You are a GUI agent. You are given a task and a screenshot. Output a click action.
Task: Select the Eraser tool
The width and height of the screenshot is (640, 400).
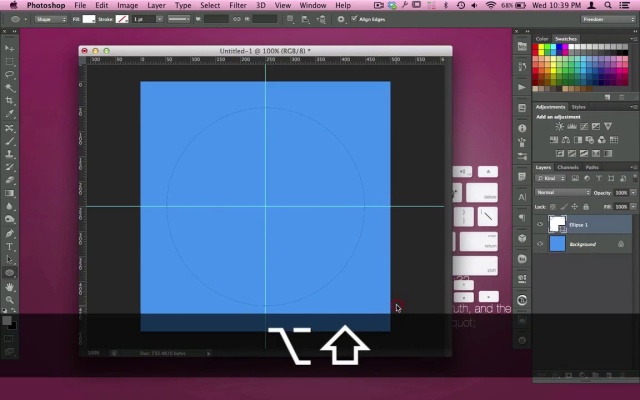[x=9, y=180]
